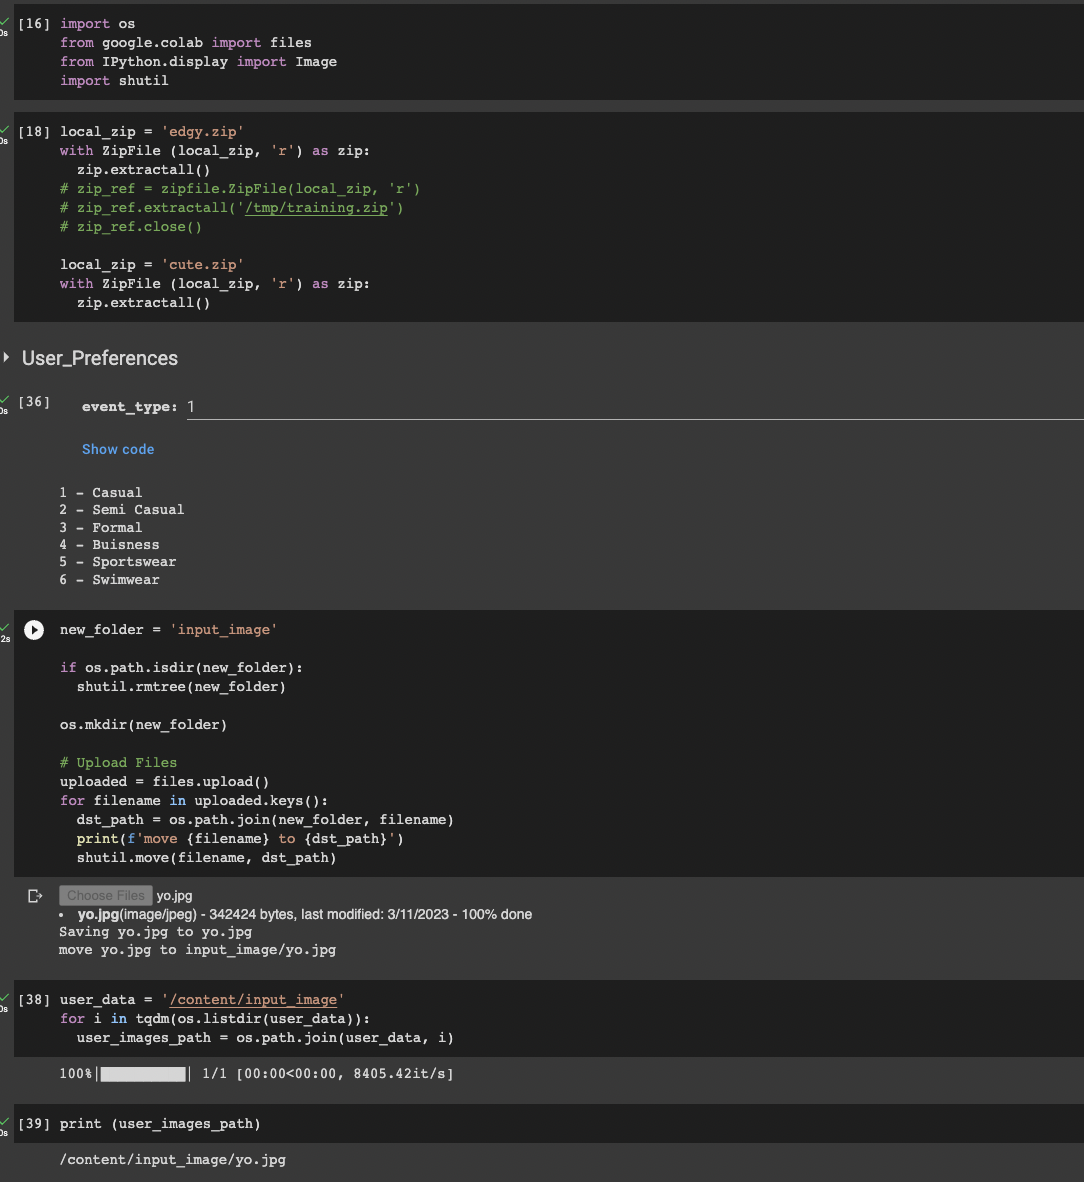Click the line "local_zip = 'edgy.zip'"
The height and width of the screenshot is (1182, 1084).
coord(152,132)
